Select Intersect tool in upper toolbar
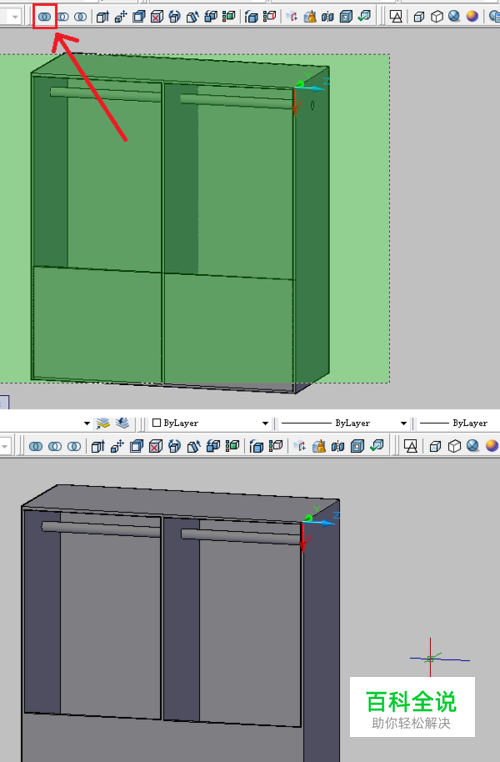Screen dimensions: 500x762 (81, 17)
